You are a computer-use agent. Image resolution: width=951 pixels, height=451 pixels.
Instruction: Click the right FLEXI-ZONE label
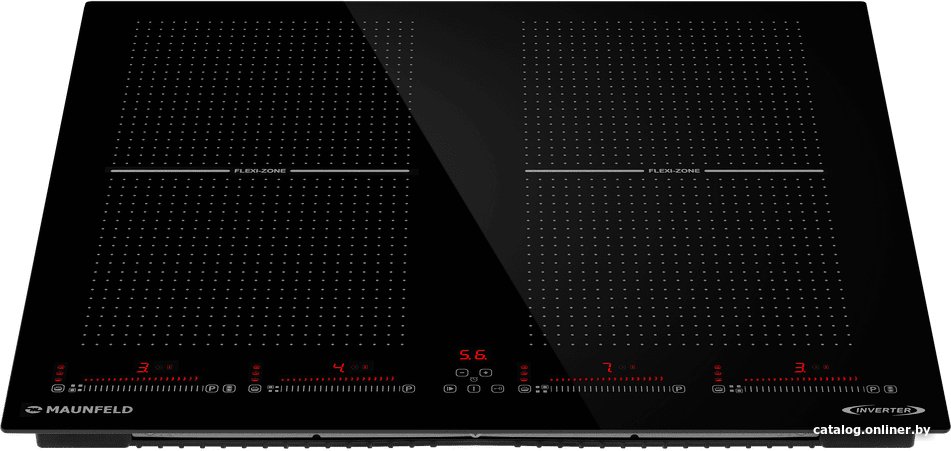pyautogui.click(x=674, y=171)
